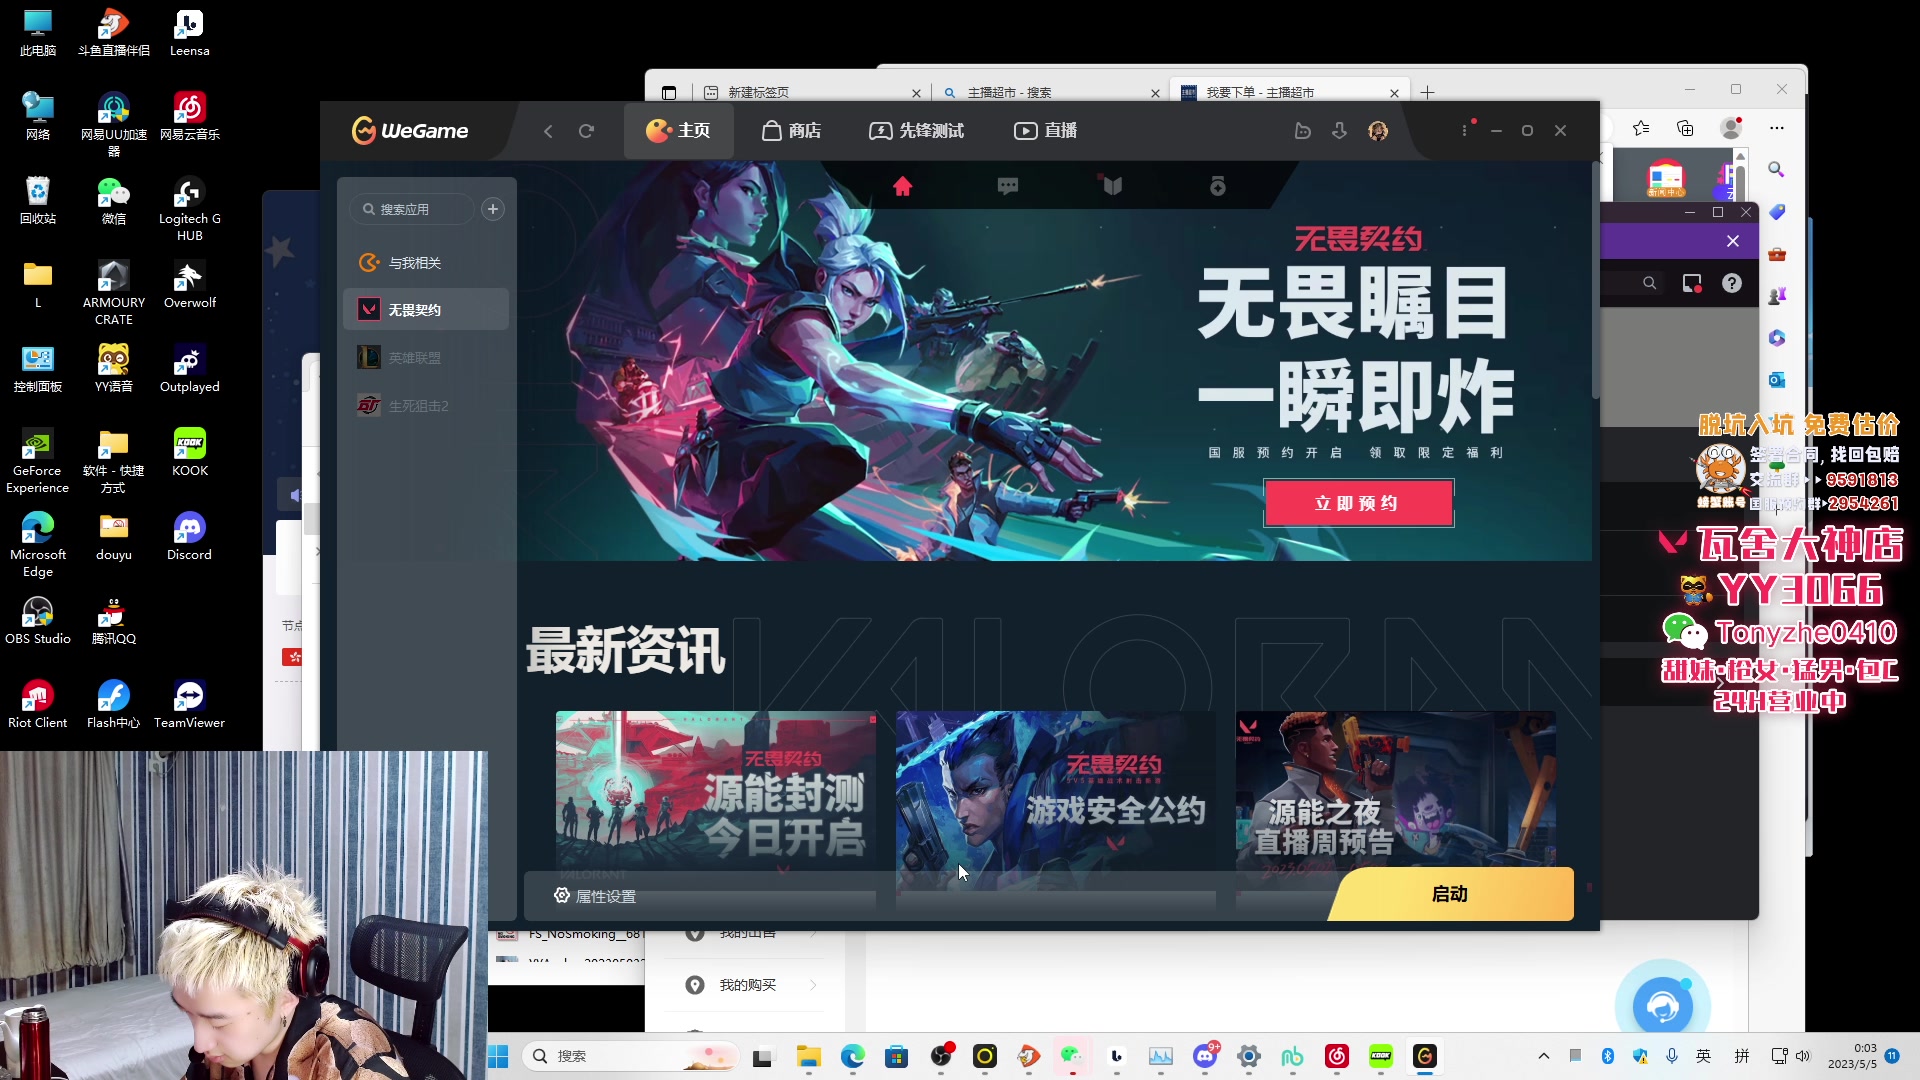The width and height of the screenshot is (1920, 1080).
Task: Open Edge settings and more menu
Action: [1777, 128]
